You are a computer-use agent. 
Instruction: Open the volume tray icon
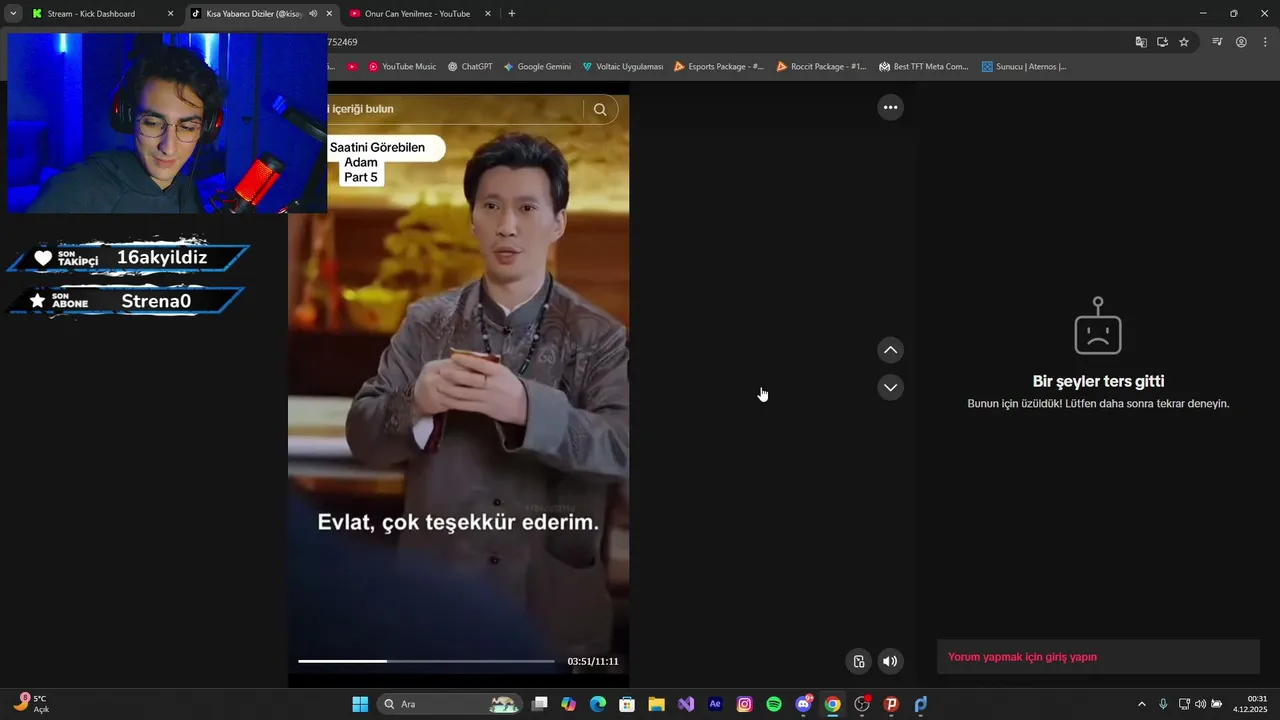point(1200,704)
